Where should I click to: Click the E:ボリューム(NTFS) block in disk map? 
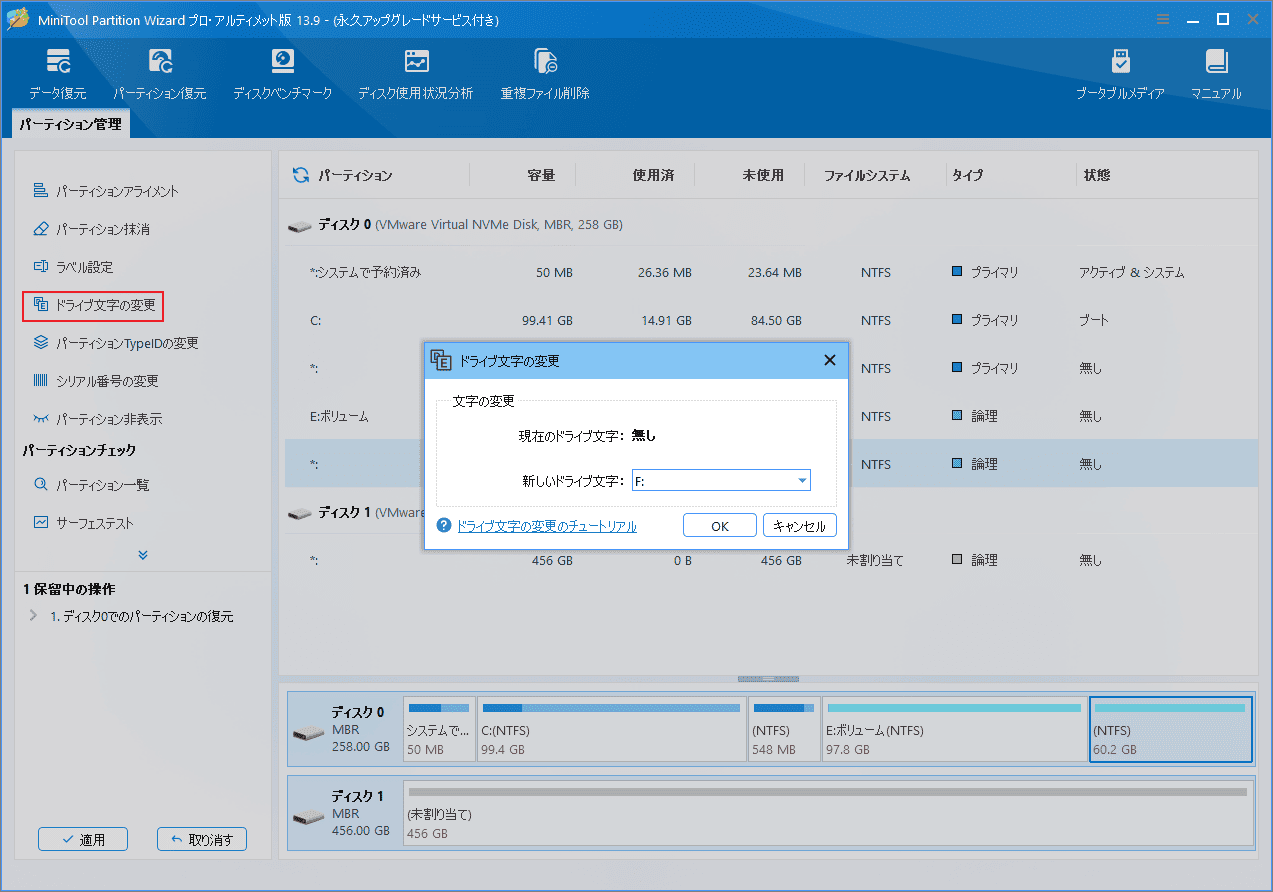(x=954, y=729)
